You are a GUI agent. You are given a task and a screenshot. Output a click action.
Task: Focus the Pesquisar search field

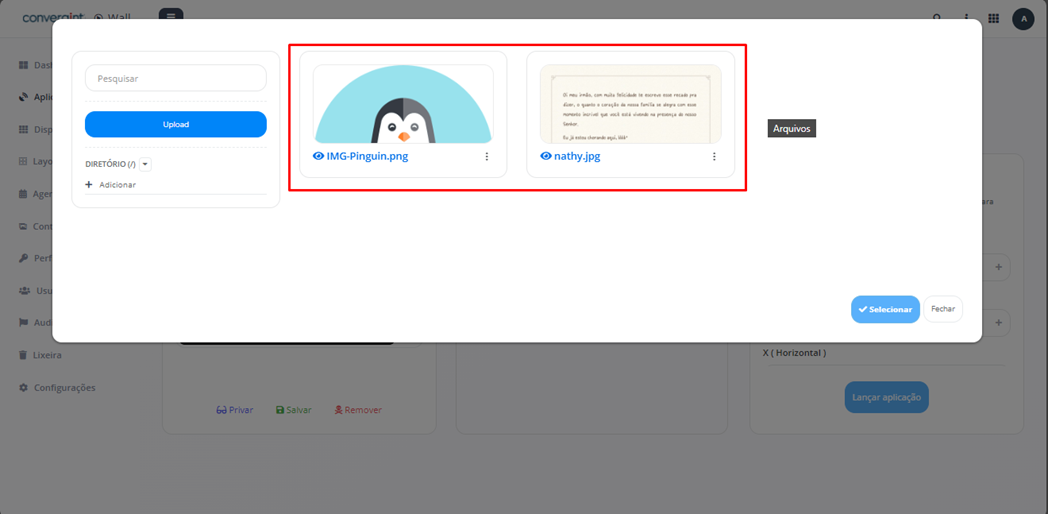176,78
